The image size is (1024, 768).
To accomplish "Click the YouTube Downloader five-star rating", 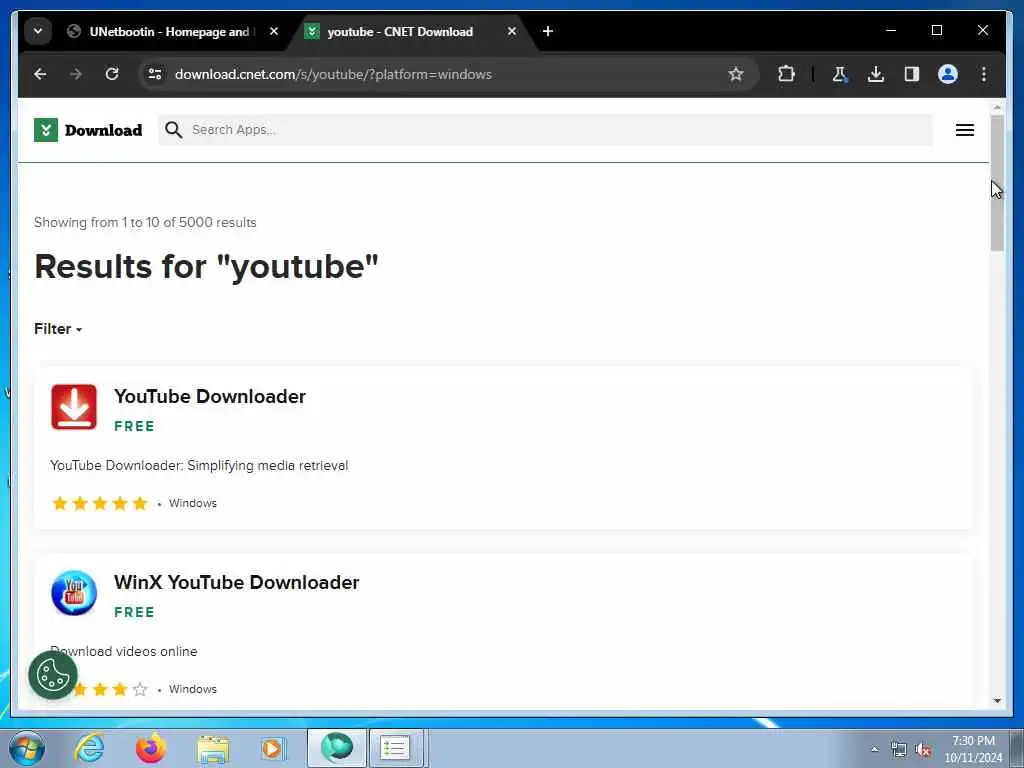I will (100, 503).
